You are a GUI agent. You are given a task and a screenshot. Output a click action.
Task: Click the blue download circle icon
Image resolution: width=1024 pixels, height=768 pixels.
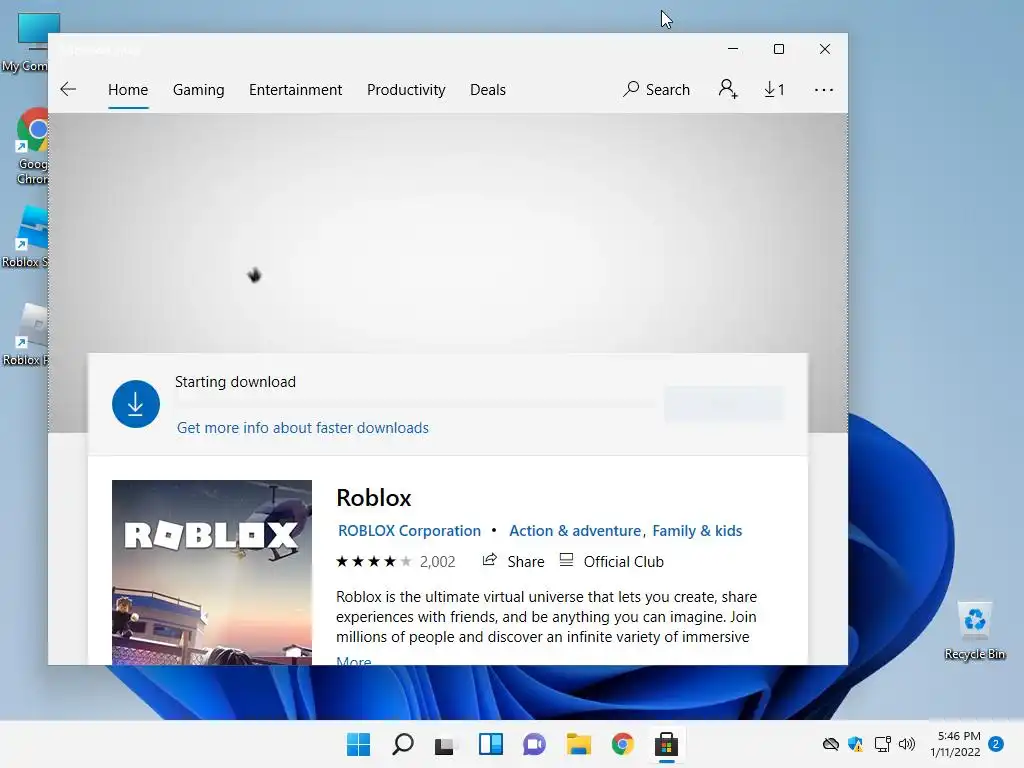pyautogui.click(x=136, y=404)
